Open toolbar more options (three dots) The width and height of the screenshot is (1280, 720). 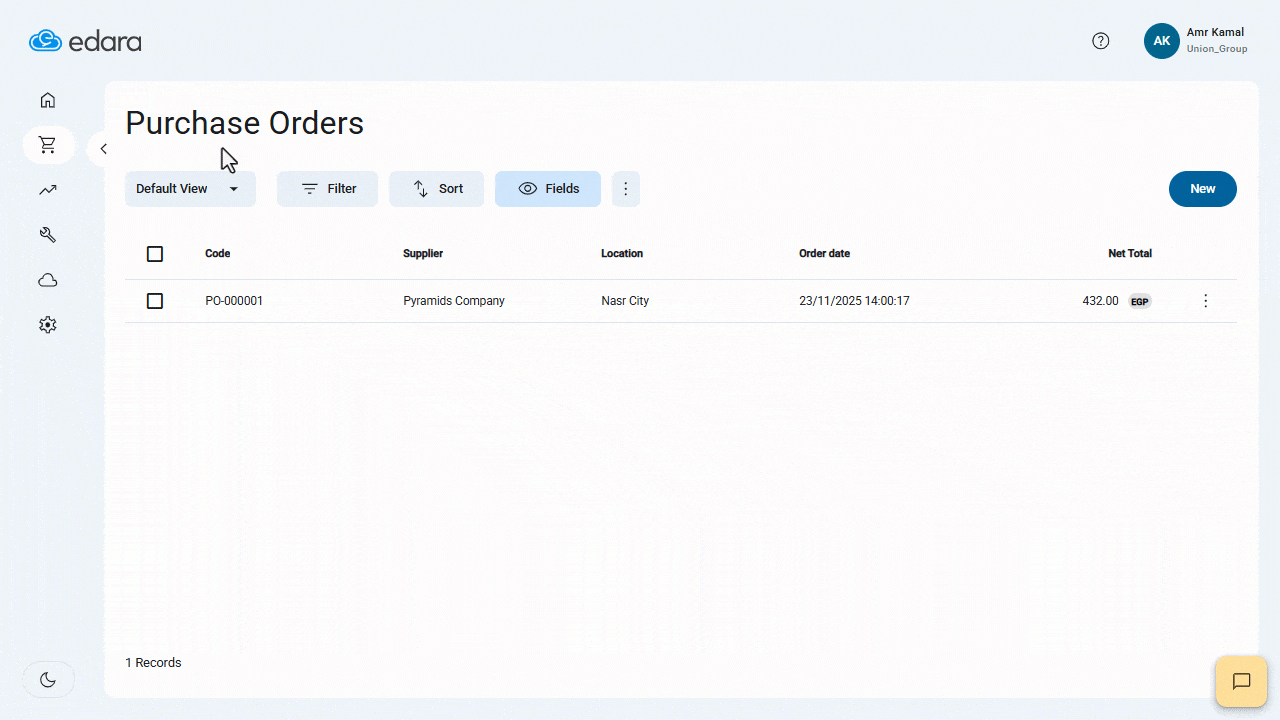click(x=626, y=189)
